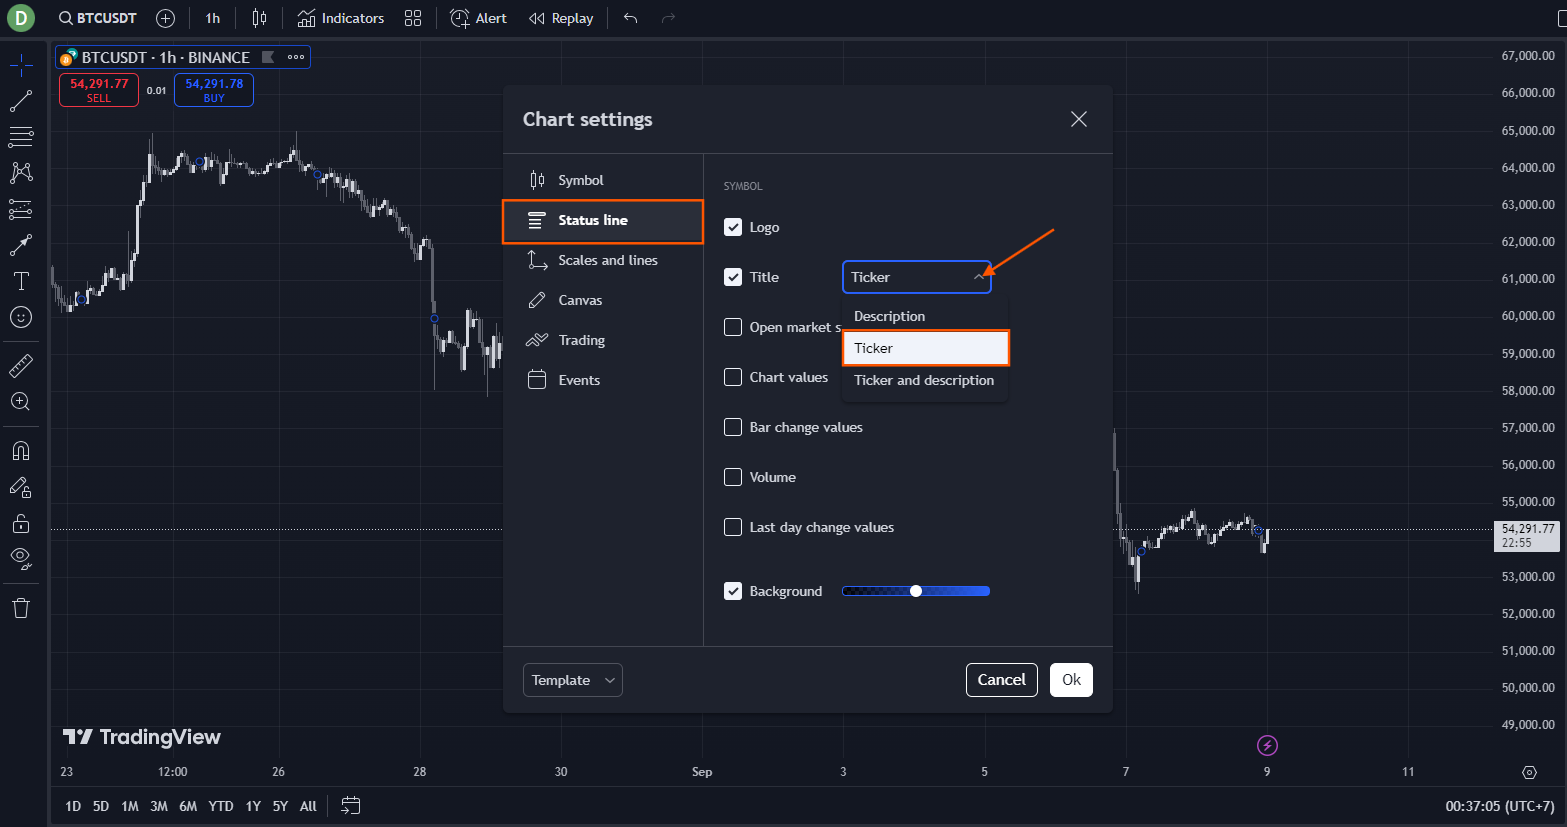Open the status line more options menu
Screen dimensions: 1567x827
point(296,57)
